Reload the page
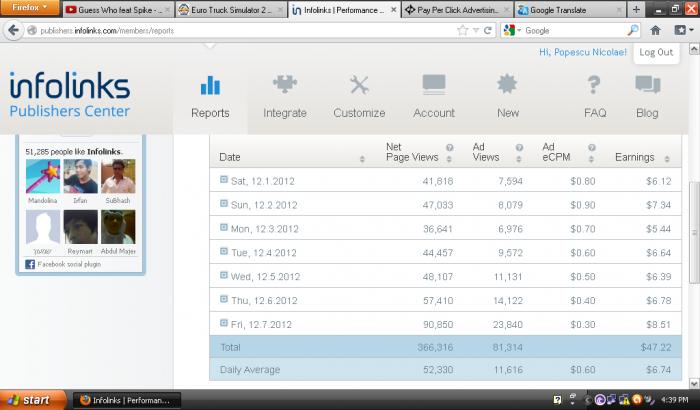 tap(488, 30)
